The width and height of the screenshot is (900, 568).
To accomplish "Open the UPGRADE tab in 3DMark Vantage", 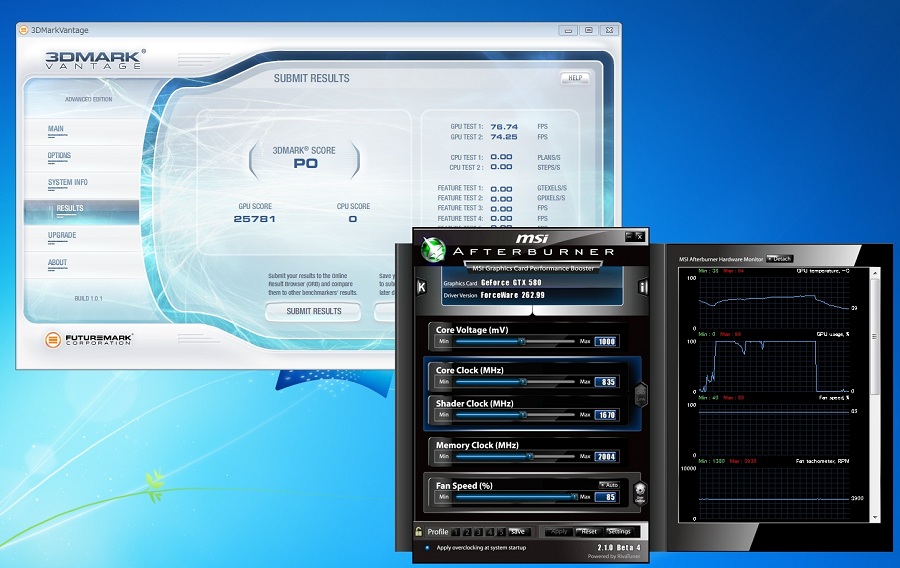I will click(62, 235).
